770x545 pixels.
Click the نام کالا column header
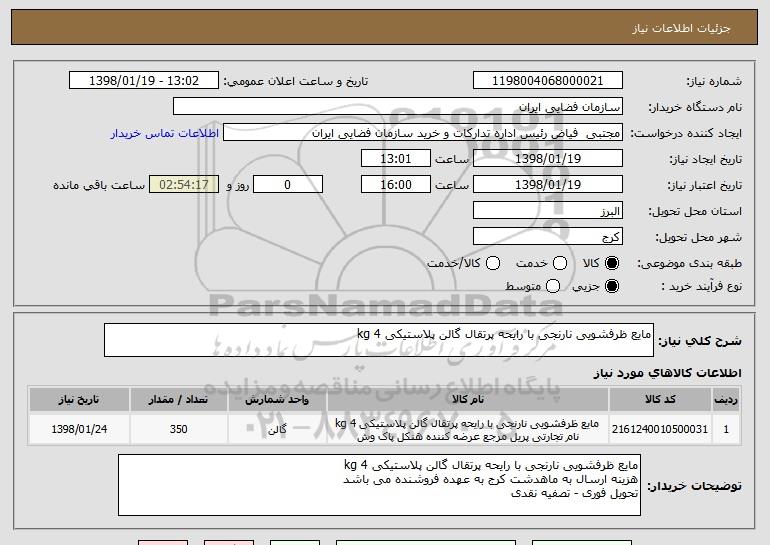click(x=468, y=400)
